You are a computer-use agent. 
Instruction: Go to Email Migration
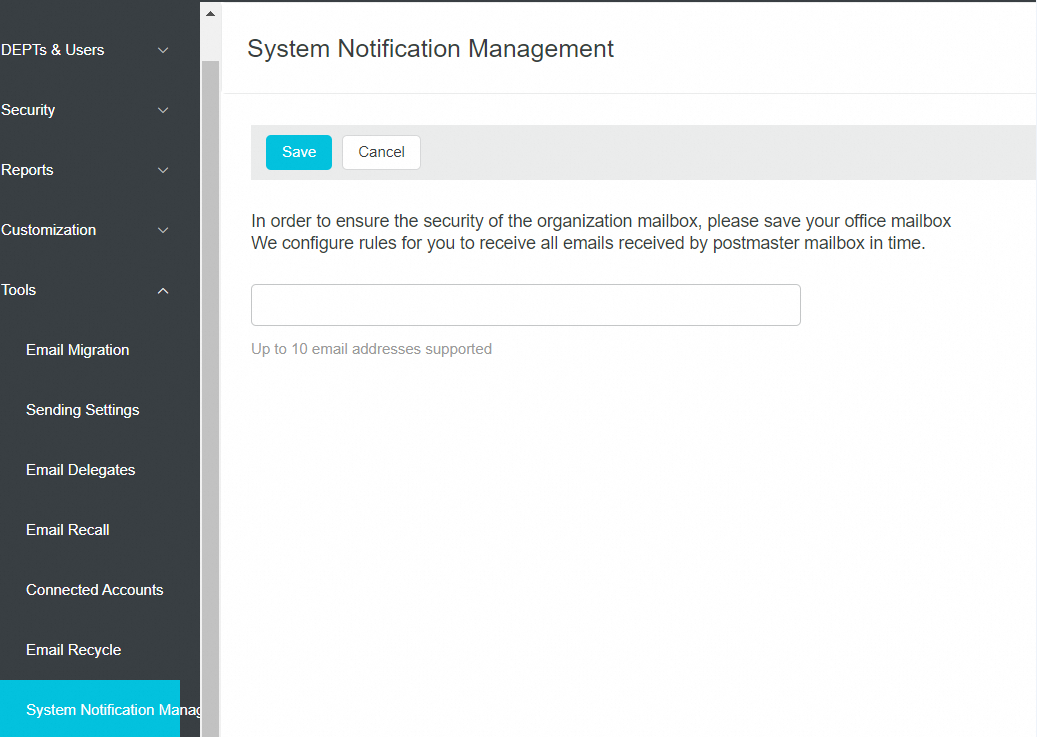pos(77,350)
